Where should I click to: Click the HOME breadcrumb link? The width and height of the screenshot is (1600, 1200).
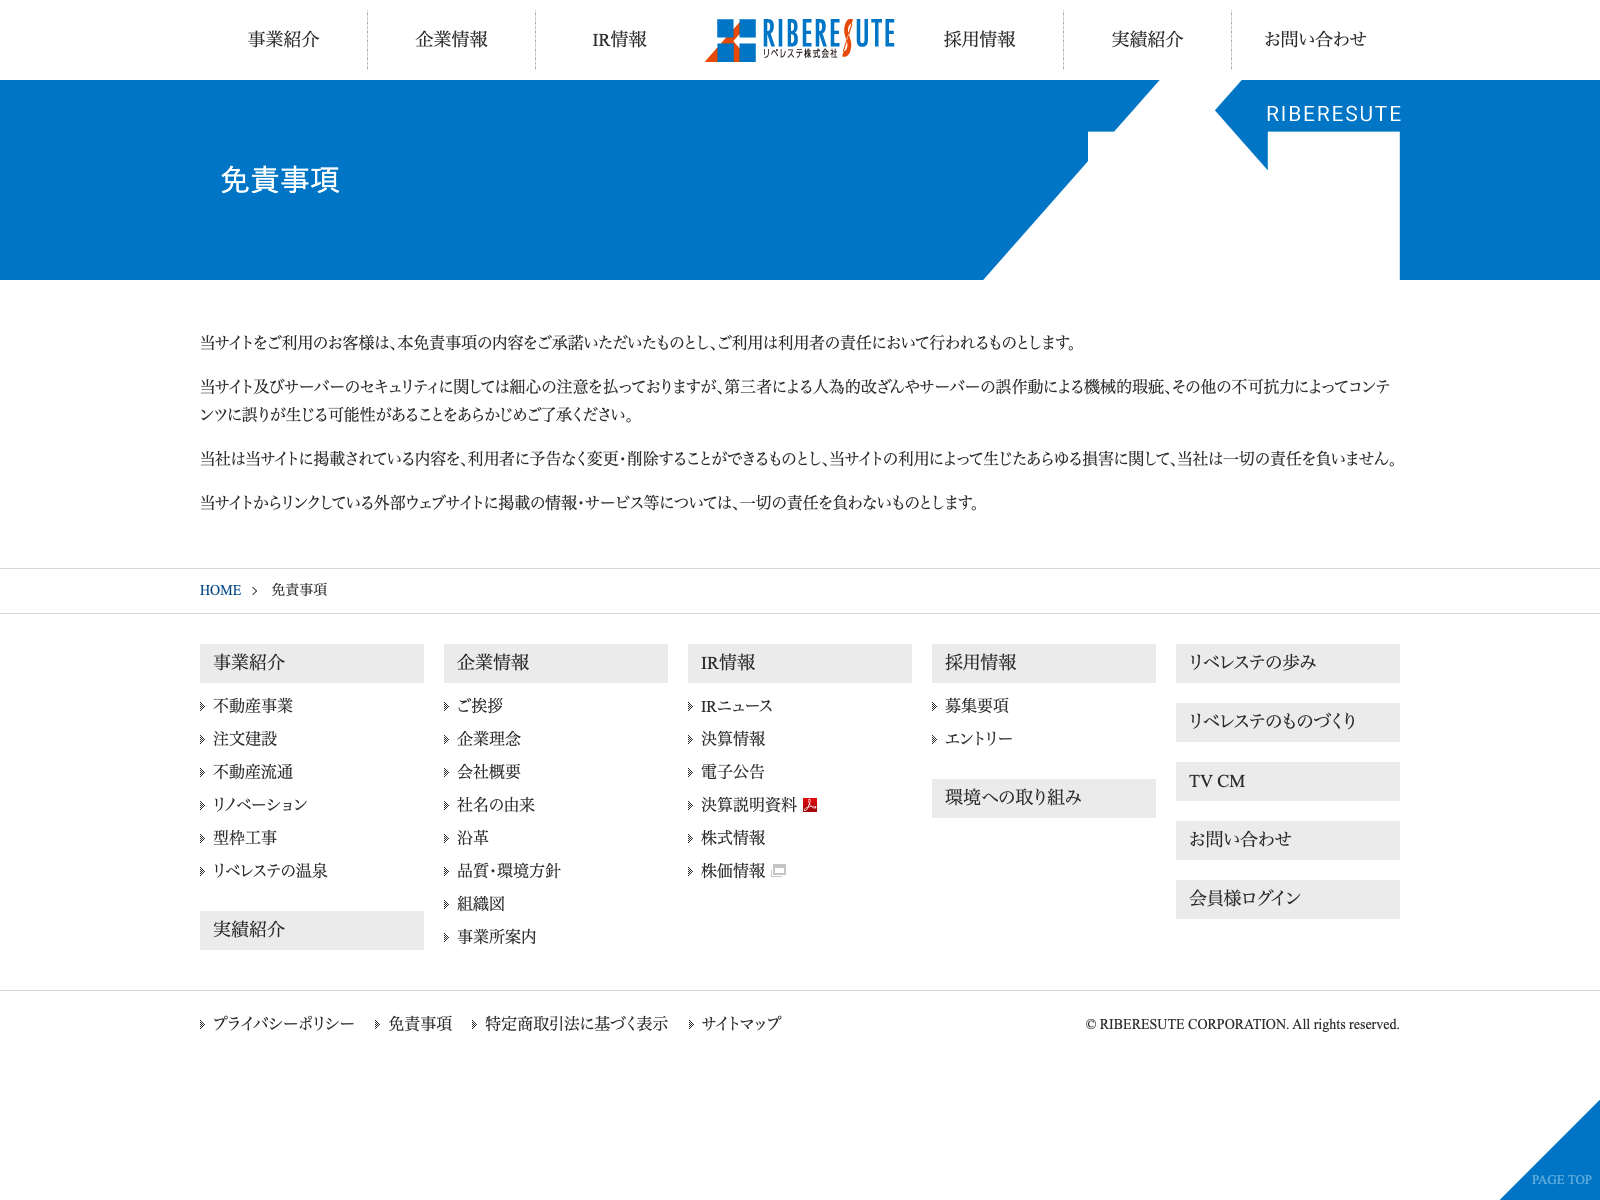point(220,590)
